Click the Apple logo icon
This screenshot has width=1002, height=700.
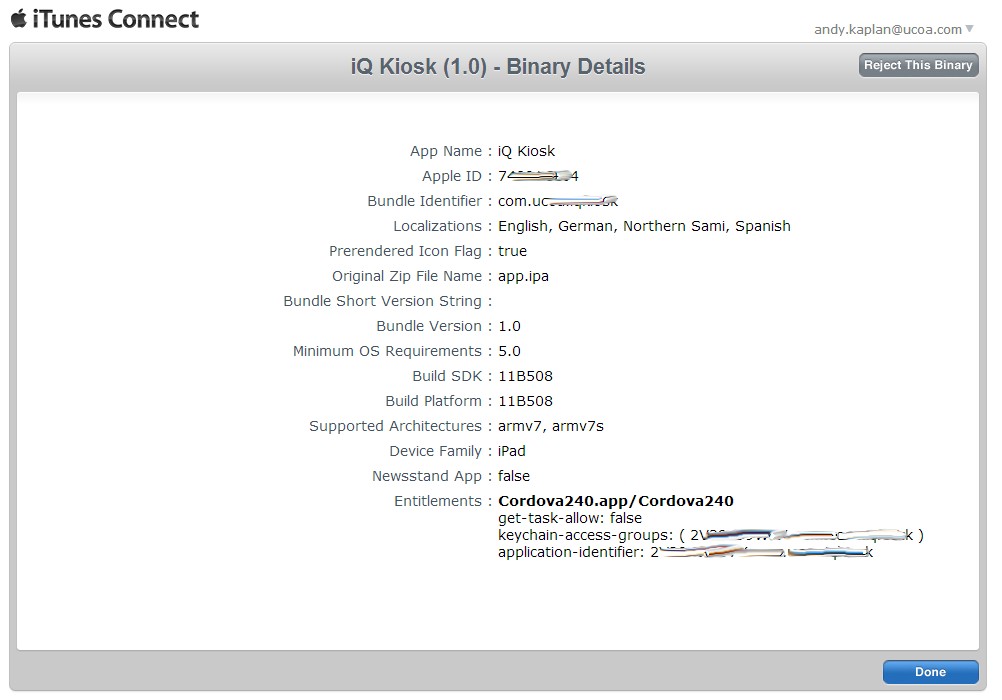click(x=19, y=18)
